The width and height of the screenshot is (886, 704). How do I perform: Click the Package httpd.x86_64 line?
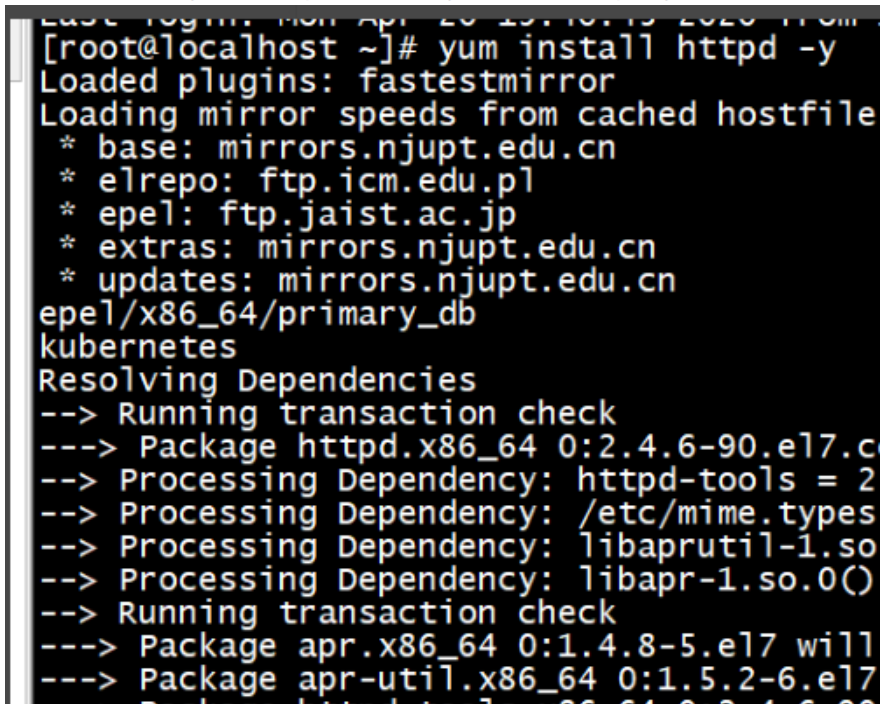[x=457, y=447]
